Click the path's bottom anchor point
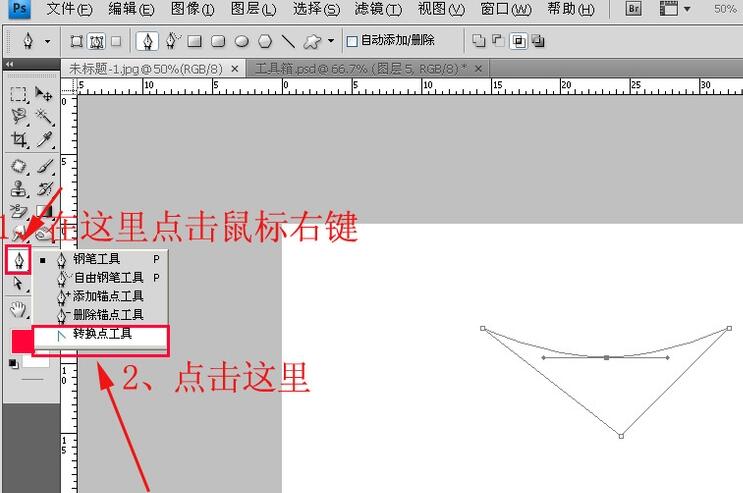This screenshot has height=493, width=743. [x=621, y=436]
